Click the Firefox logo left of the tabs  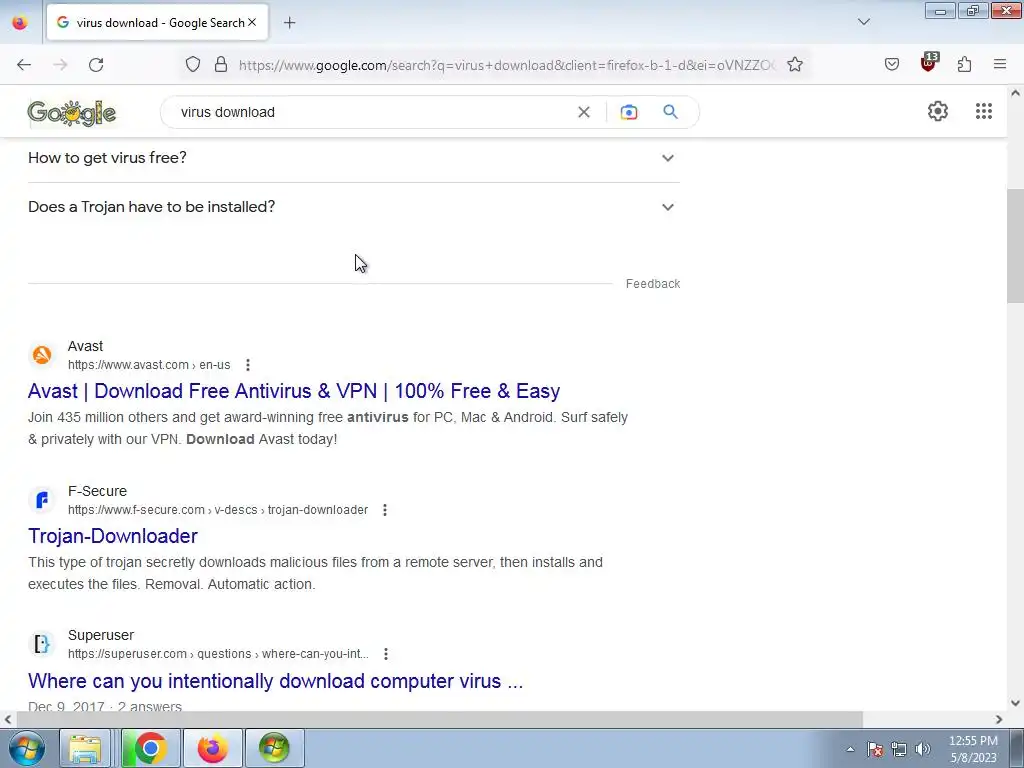[x=20, y=22]
